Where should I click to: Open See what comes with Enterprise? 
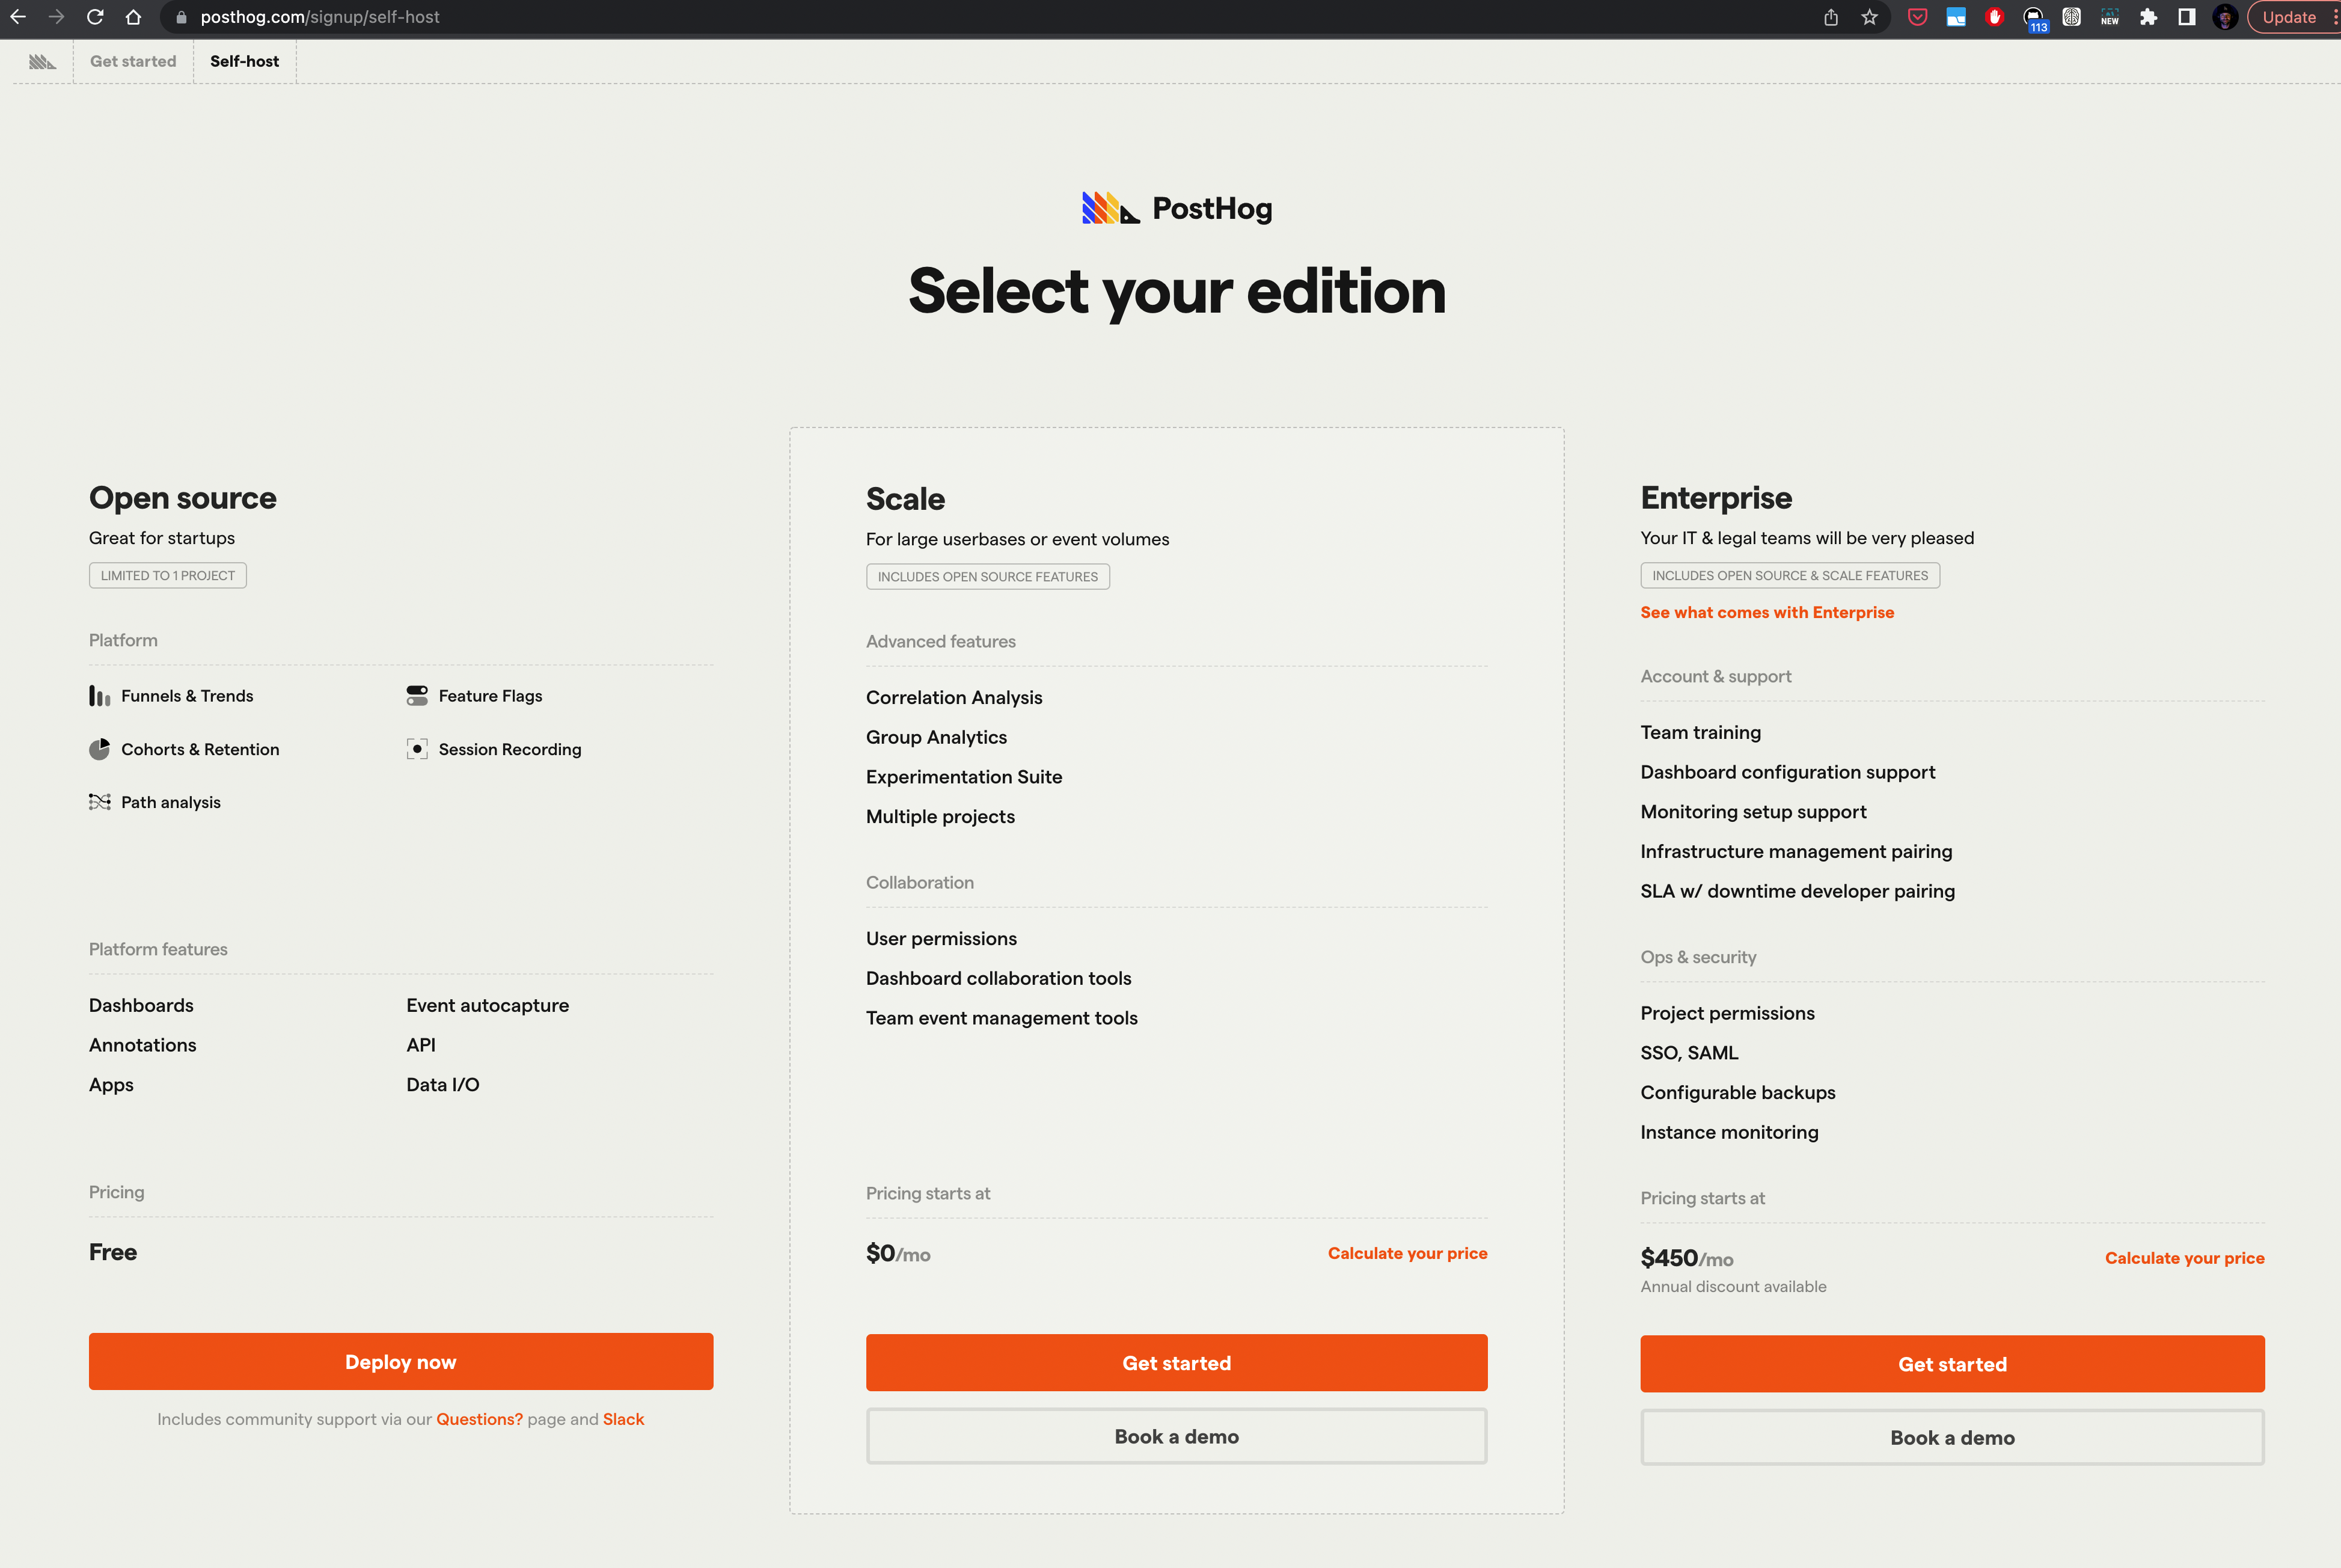coord(1766,612)
